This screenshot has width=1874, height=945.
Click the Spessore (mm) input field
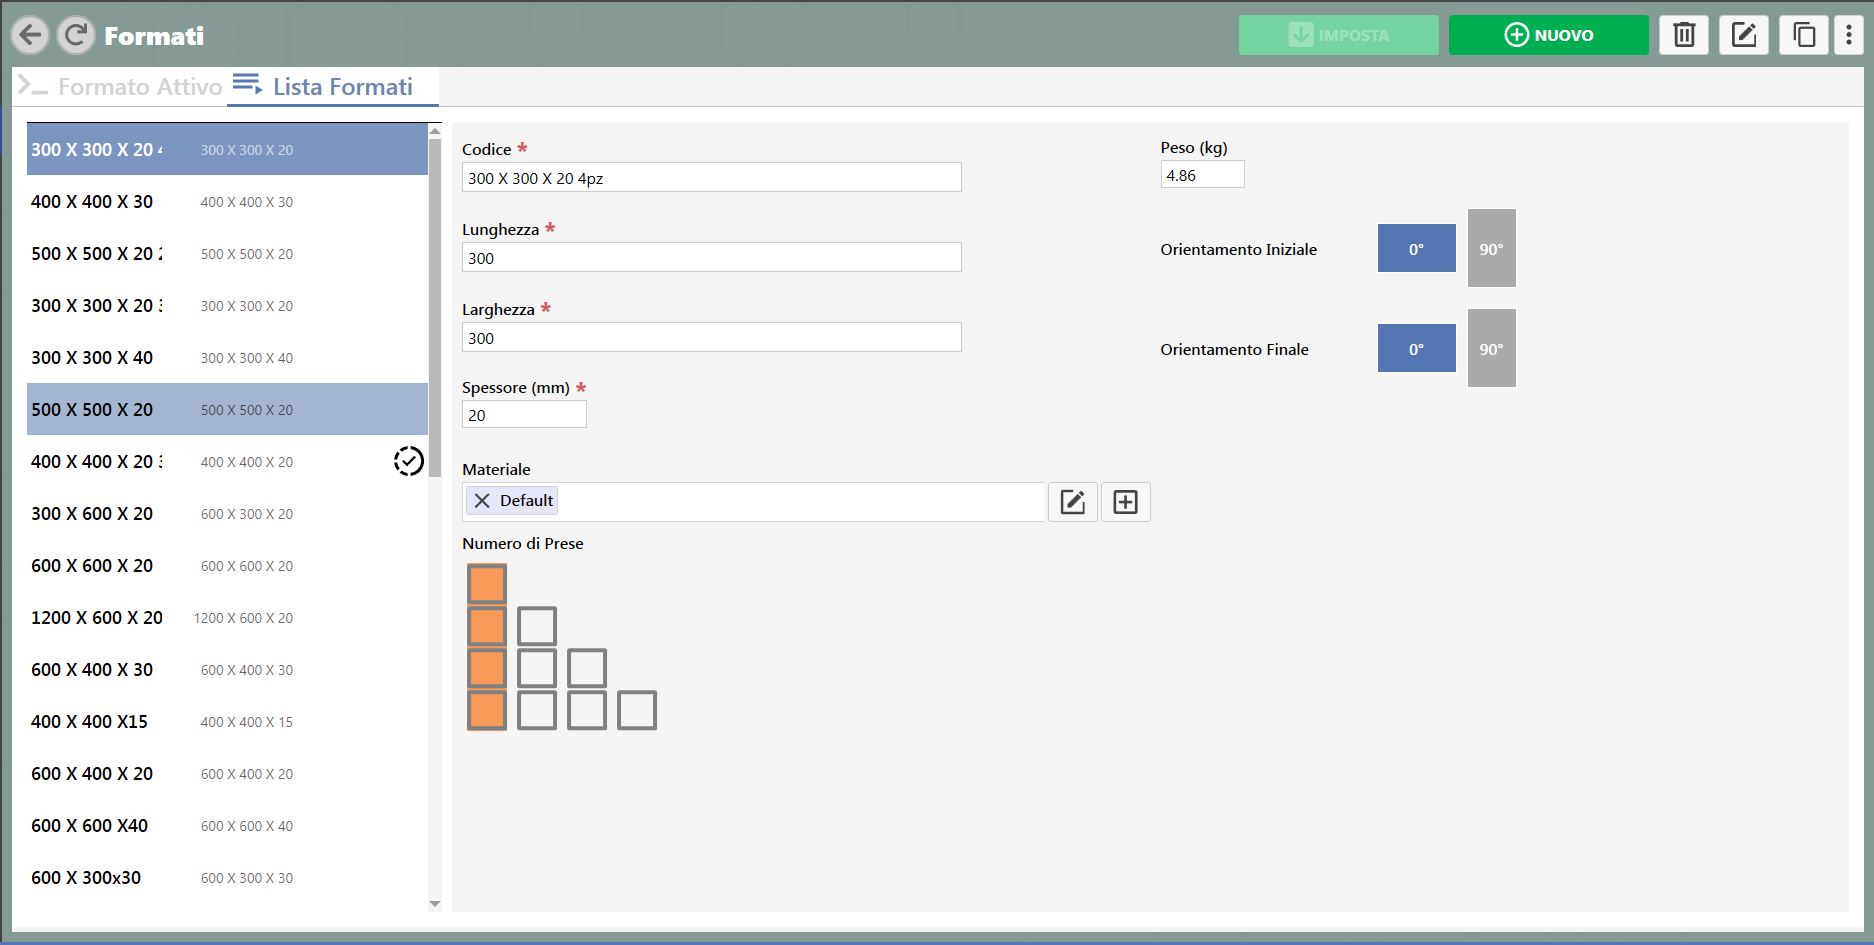click(524, 415)
